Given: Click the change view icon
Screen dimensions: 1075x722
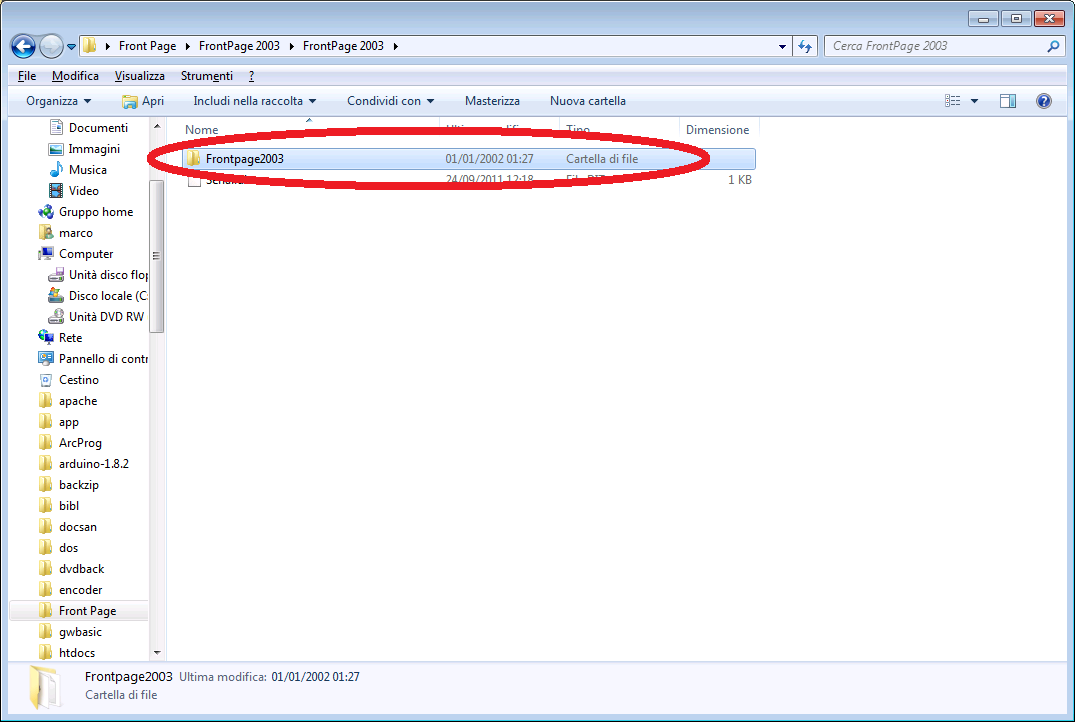Looking at the screenshot, I should (952, 101).
